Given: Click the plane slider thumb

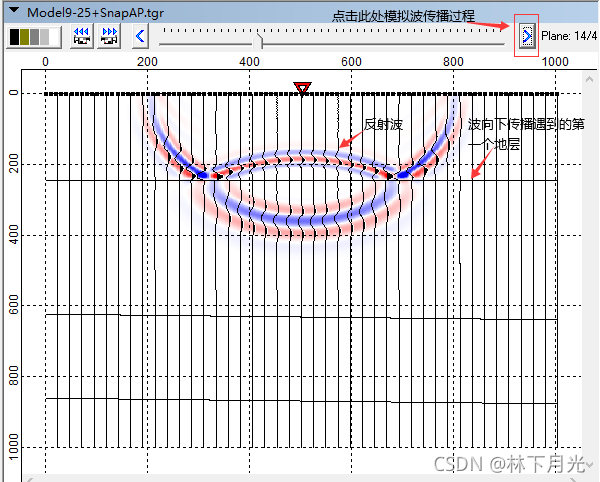Looking at the screenshot, I should point(258,41).
